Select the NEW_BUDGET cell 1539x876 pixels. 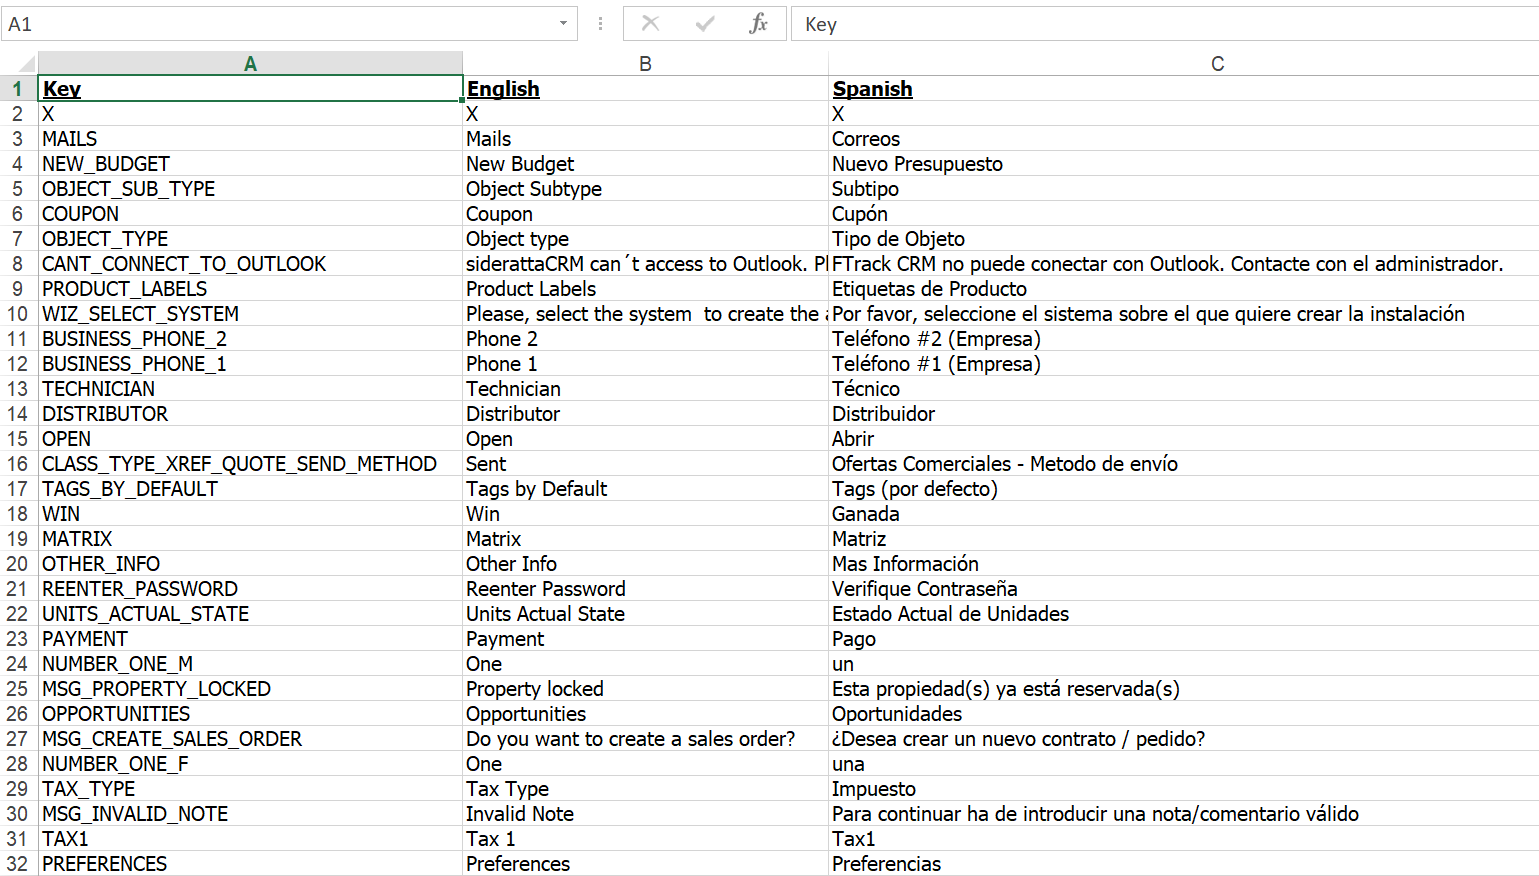pyautogui.click(x=250, y=164)
